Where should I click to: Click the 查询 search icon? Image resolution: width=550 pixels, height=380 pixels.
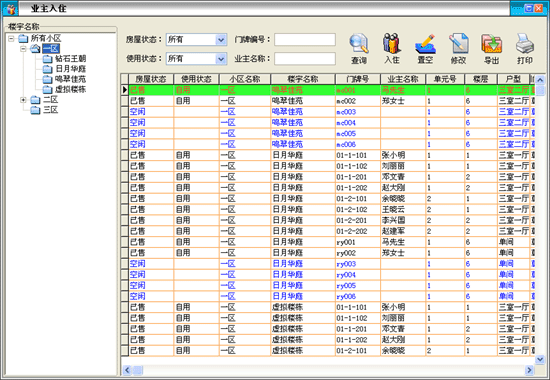359,44
